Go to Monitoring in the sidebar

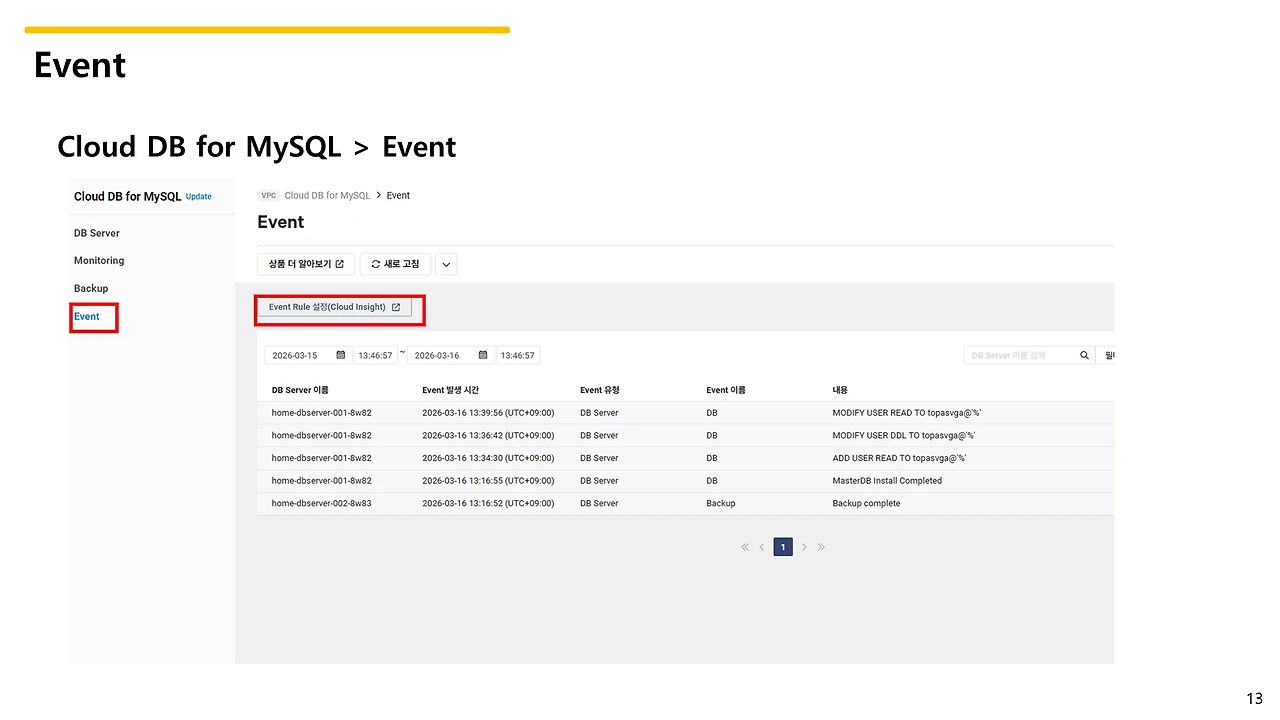(99, 261)
